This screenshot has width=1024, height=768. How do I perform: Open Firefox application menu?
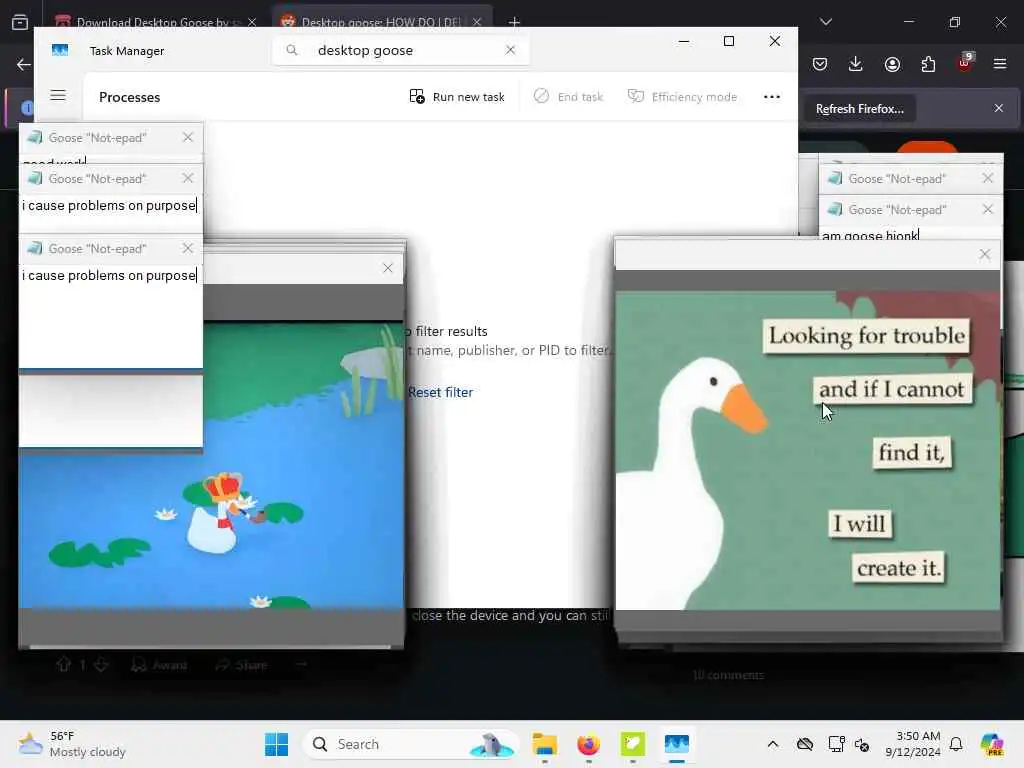coord(1000,64)
